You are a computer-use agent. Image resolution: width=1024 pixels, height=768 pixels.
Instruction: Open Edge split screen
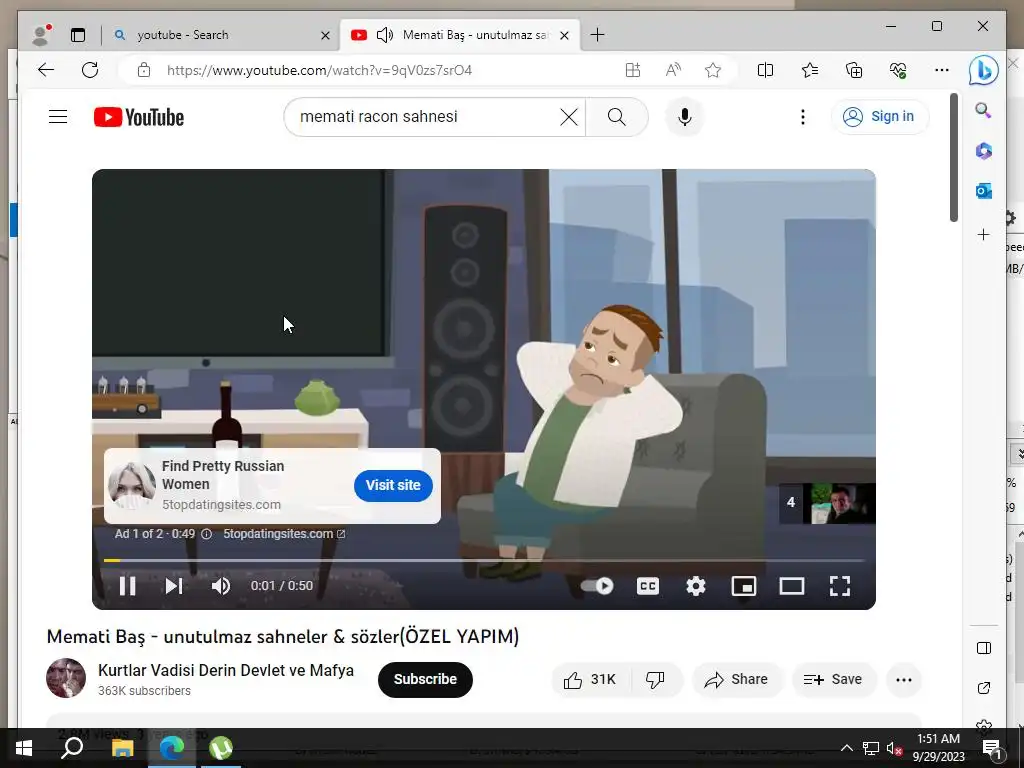pyautogui.click(x=765, y=70)
